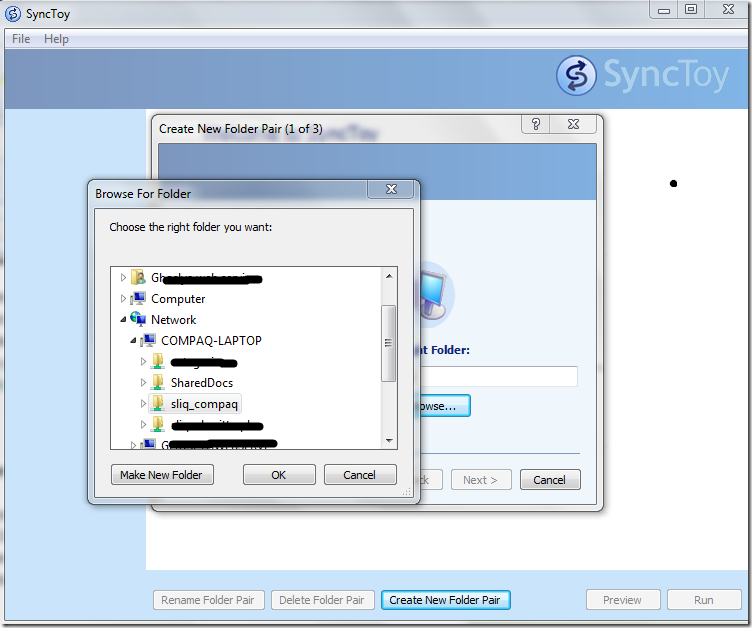
Task: Close the Browse For Folder dialog
Action: click(391, 190)
